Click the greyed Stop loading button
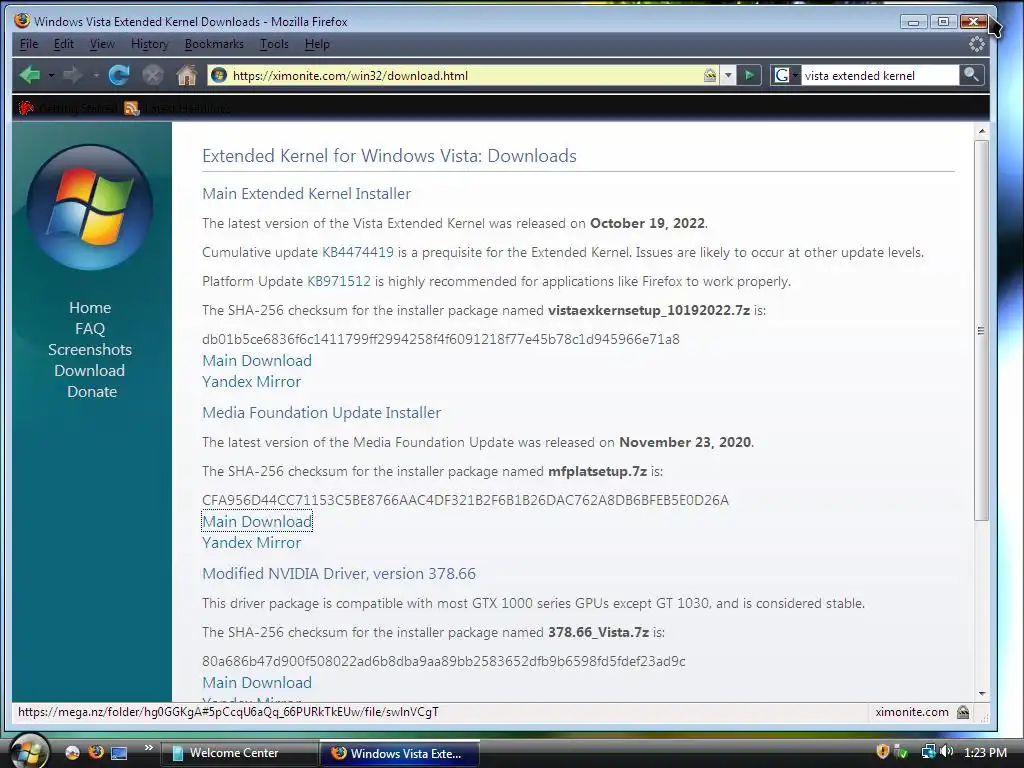The width and height of the screenshot is (1024, 768). 153,75
